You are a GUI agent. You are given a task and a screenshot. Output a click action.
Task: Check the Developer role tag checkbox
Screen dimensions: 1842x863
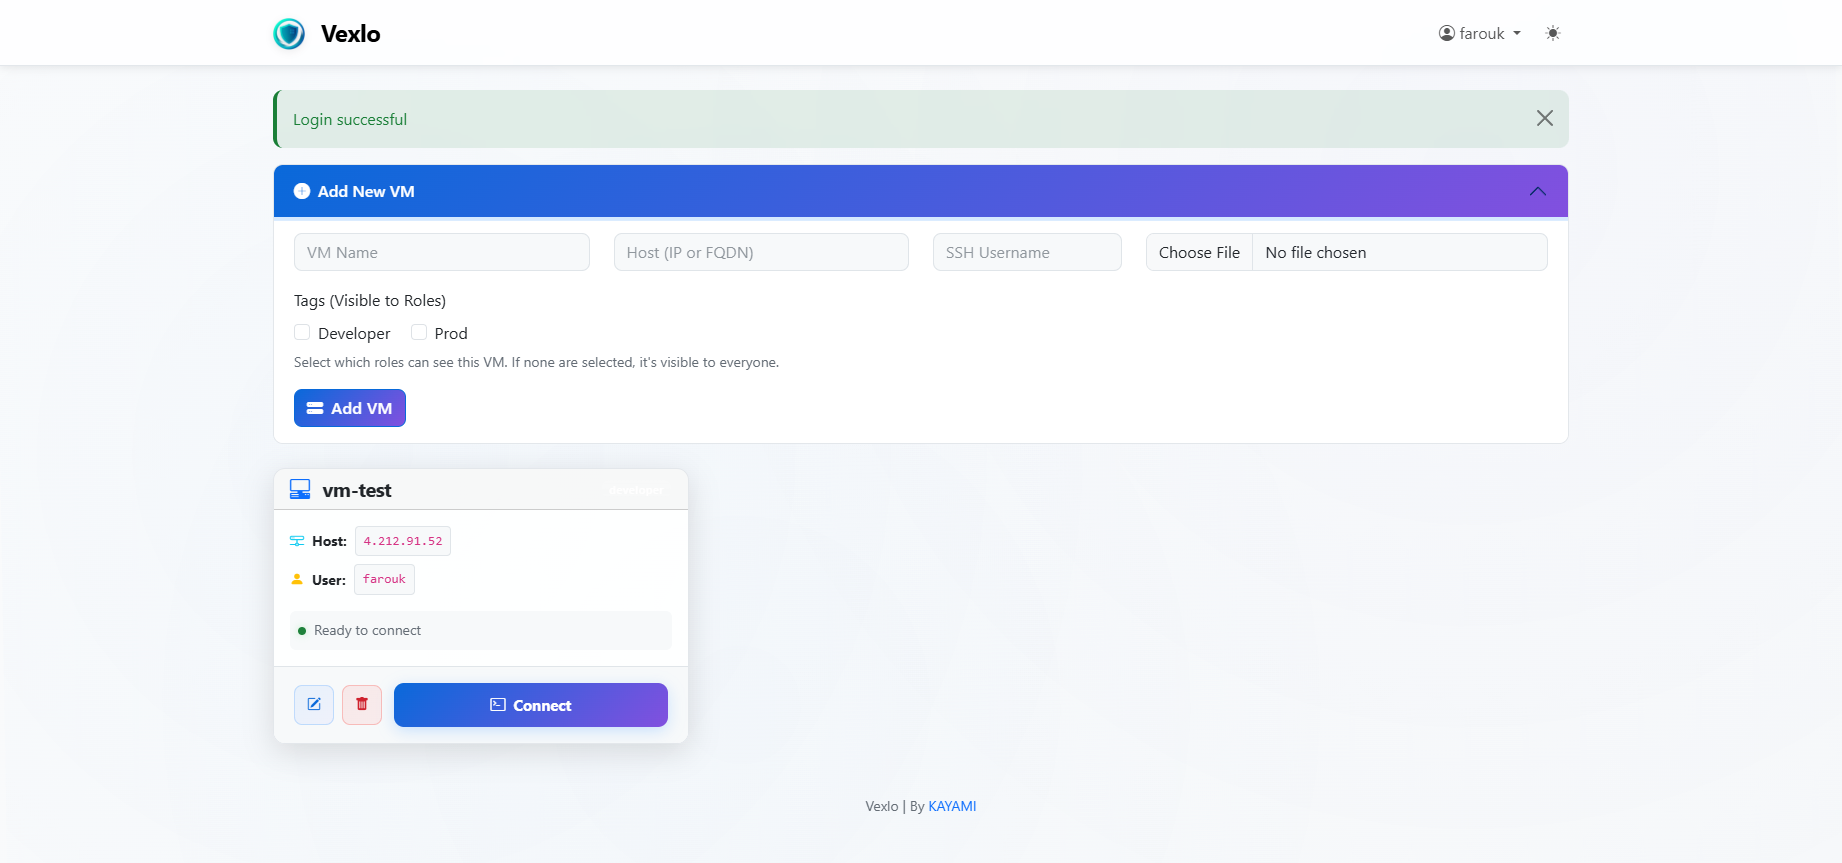pyautogui.click(x=302, y=332)
